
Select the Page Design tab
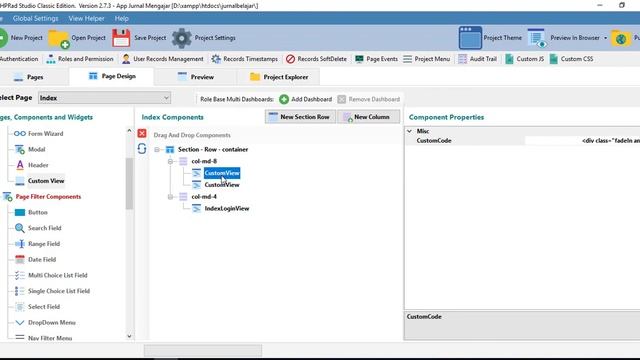[111, 76]
